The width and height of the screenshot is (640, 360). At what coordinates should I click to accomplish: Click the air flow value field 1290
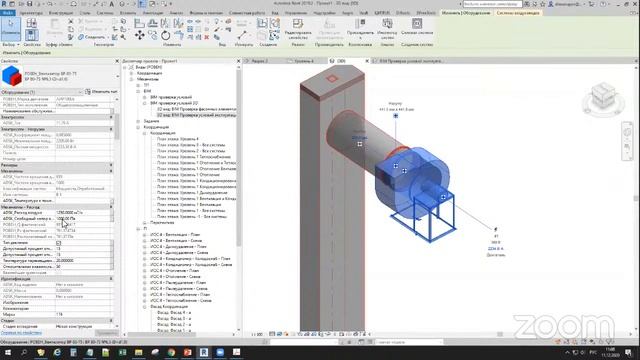83,213
